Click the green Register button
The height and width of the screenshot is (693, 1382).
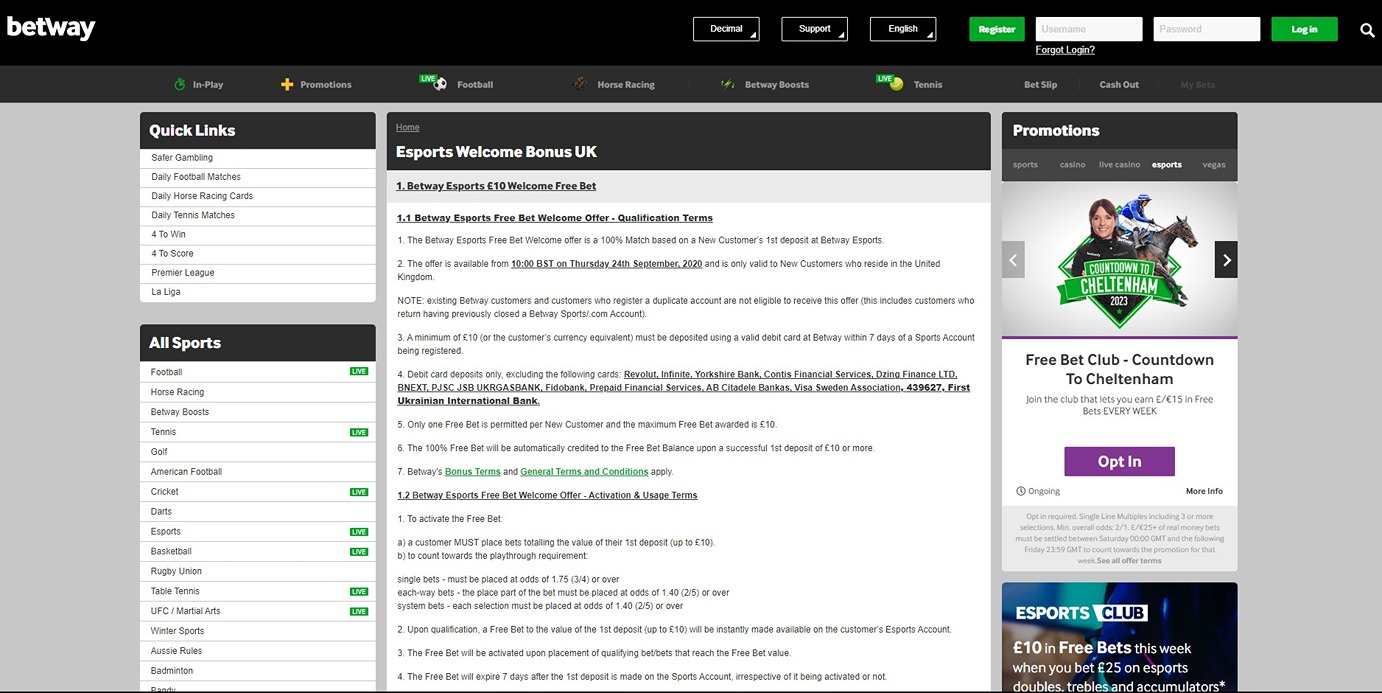pos(997,29)
